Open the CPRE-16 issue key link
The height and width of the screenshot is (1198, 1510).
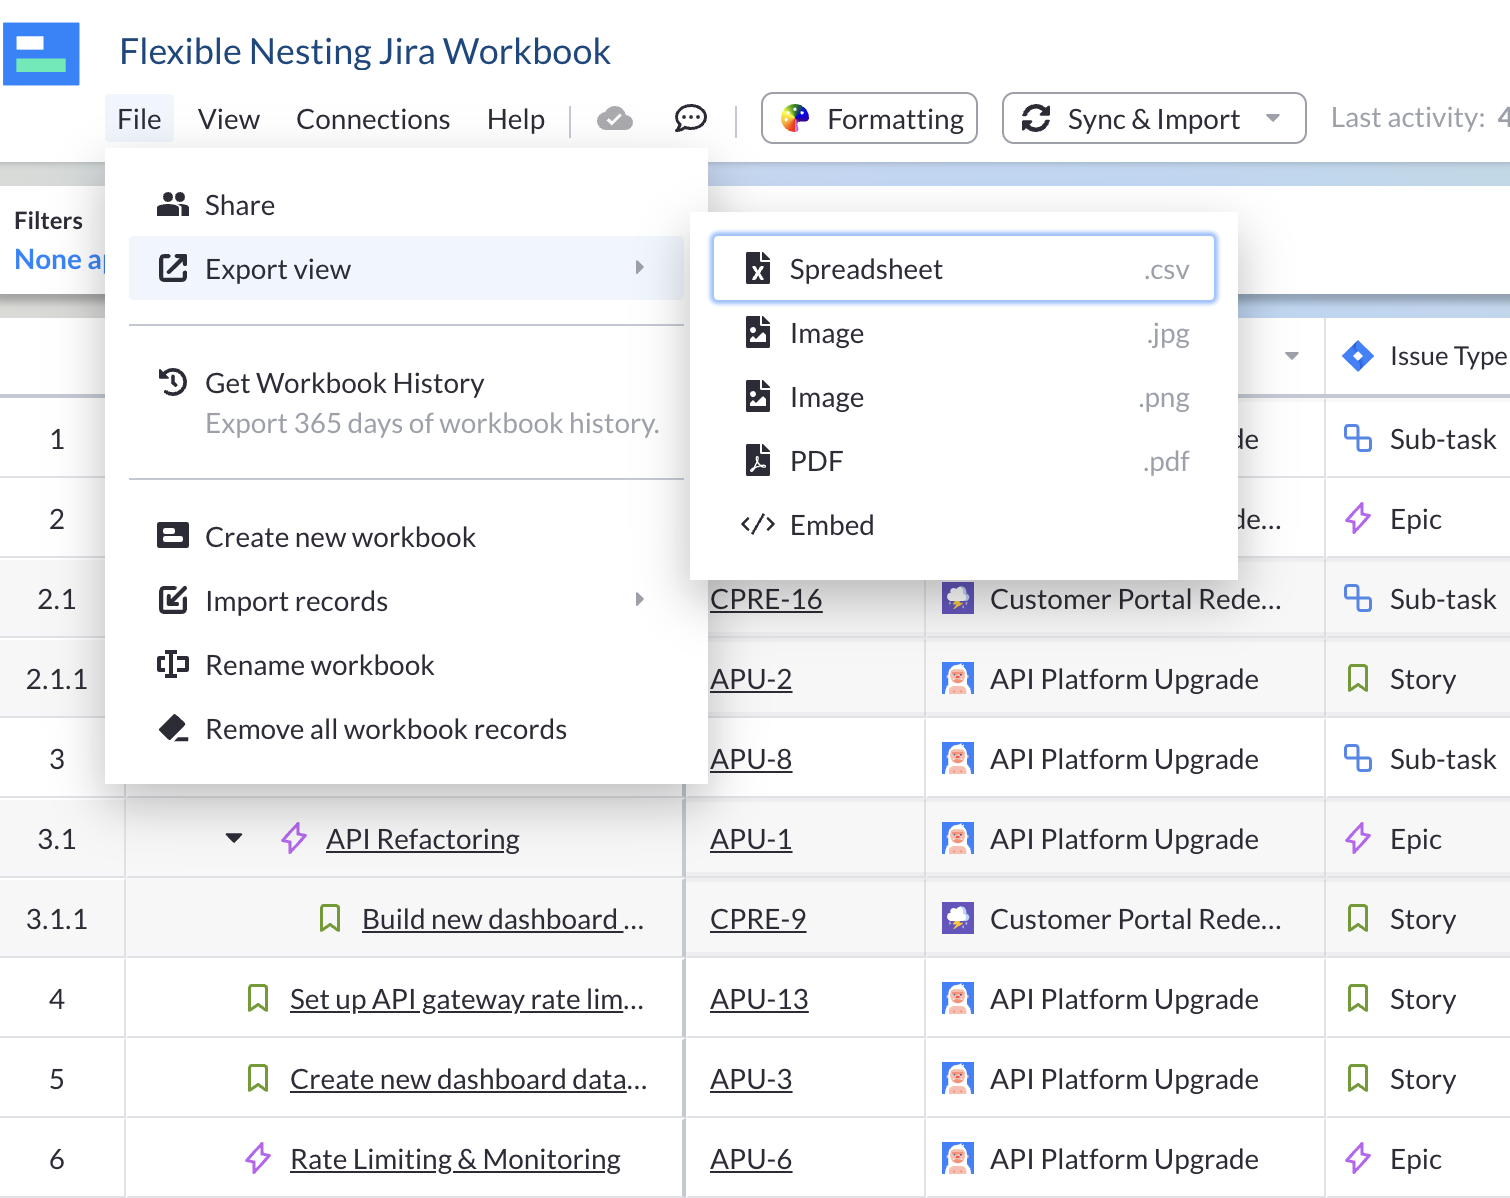tap(765, 599)
